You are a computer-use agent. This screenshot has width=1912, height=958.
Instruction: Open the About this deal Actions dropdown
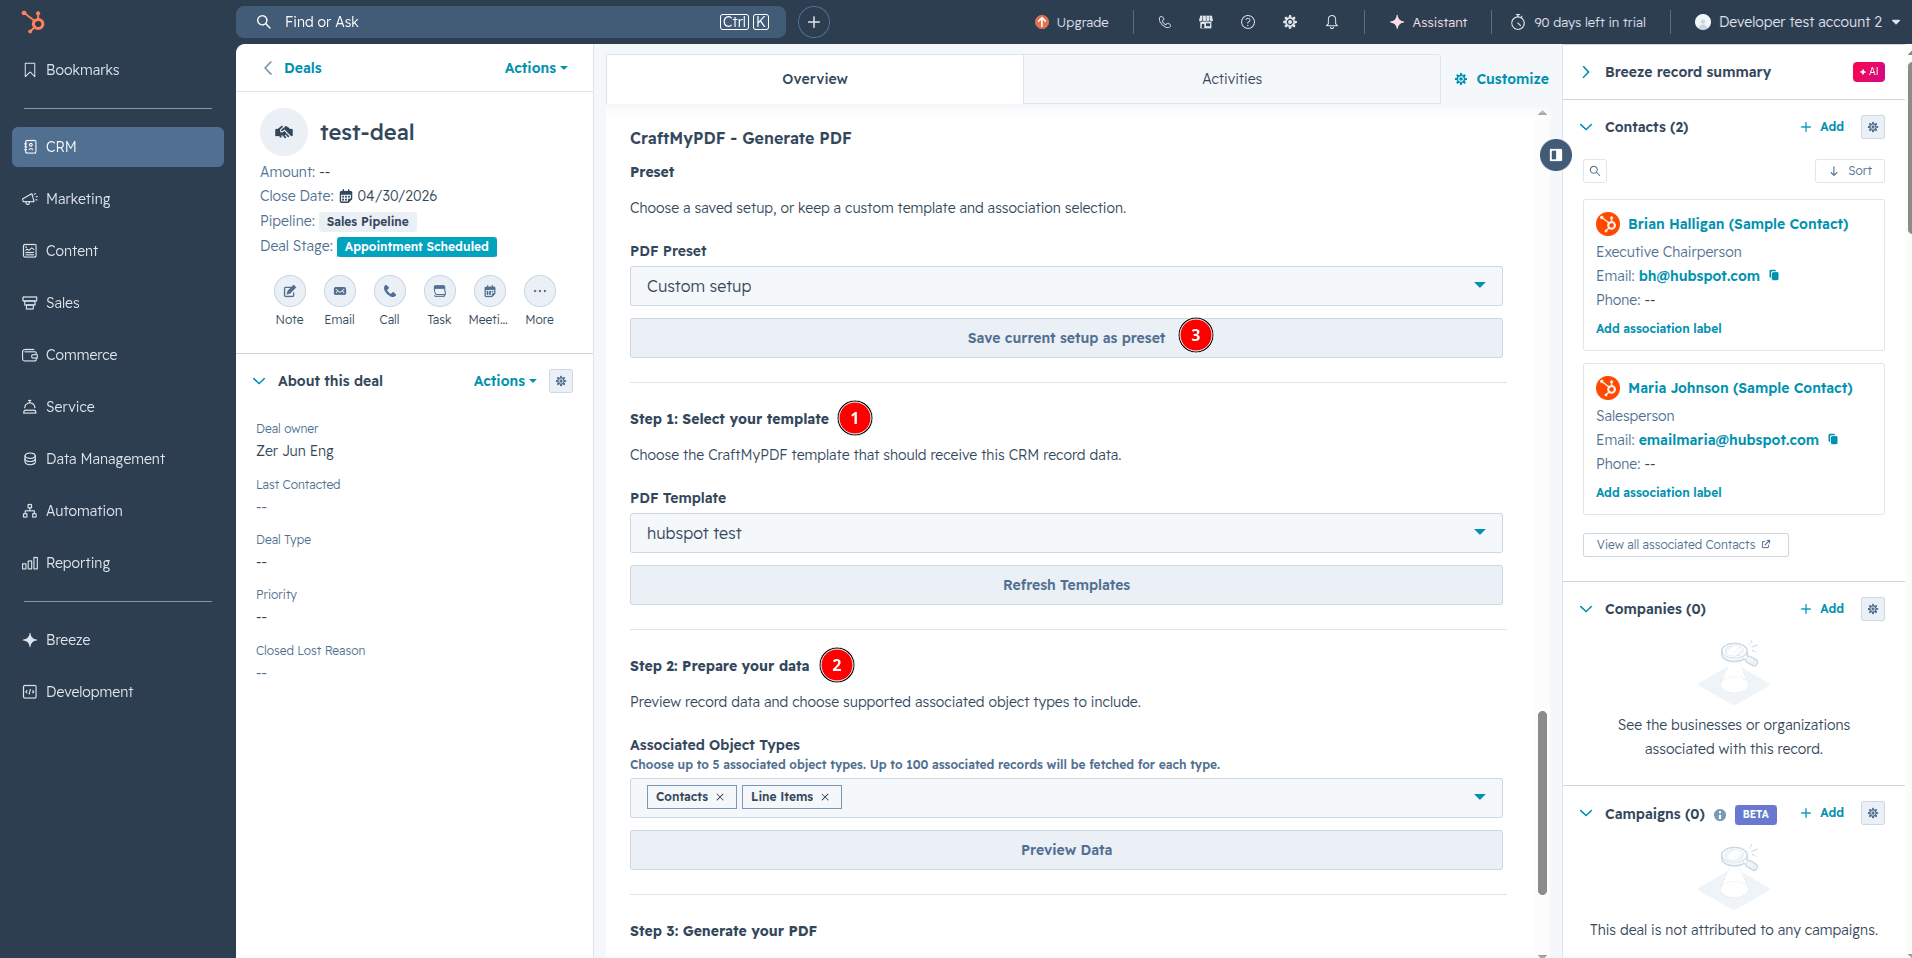[x=505, y=381]
